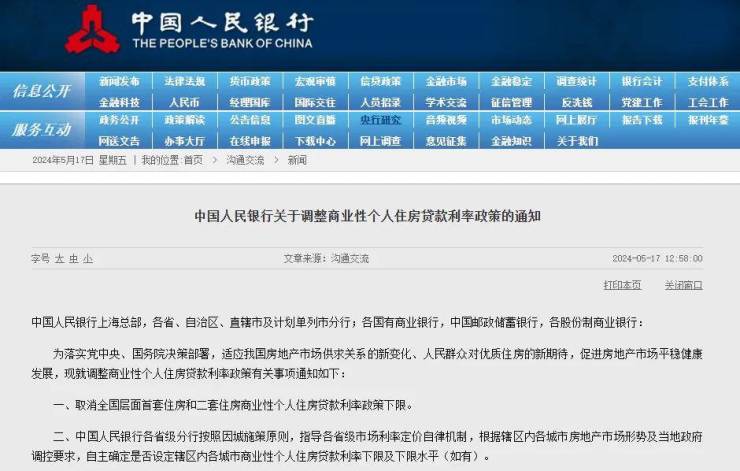Image resolution: width=740 pixels, height=471 pixels.
Task: Click the 关闭窗口 link
Action: pyautogui.click(x=684, y=285)
